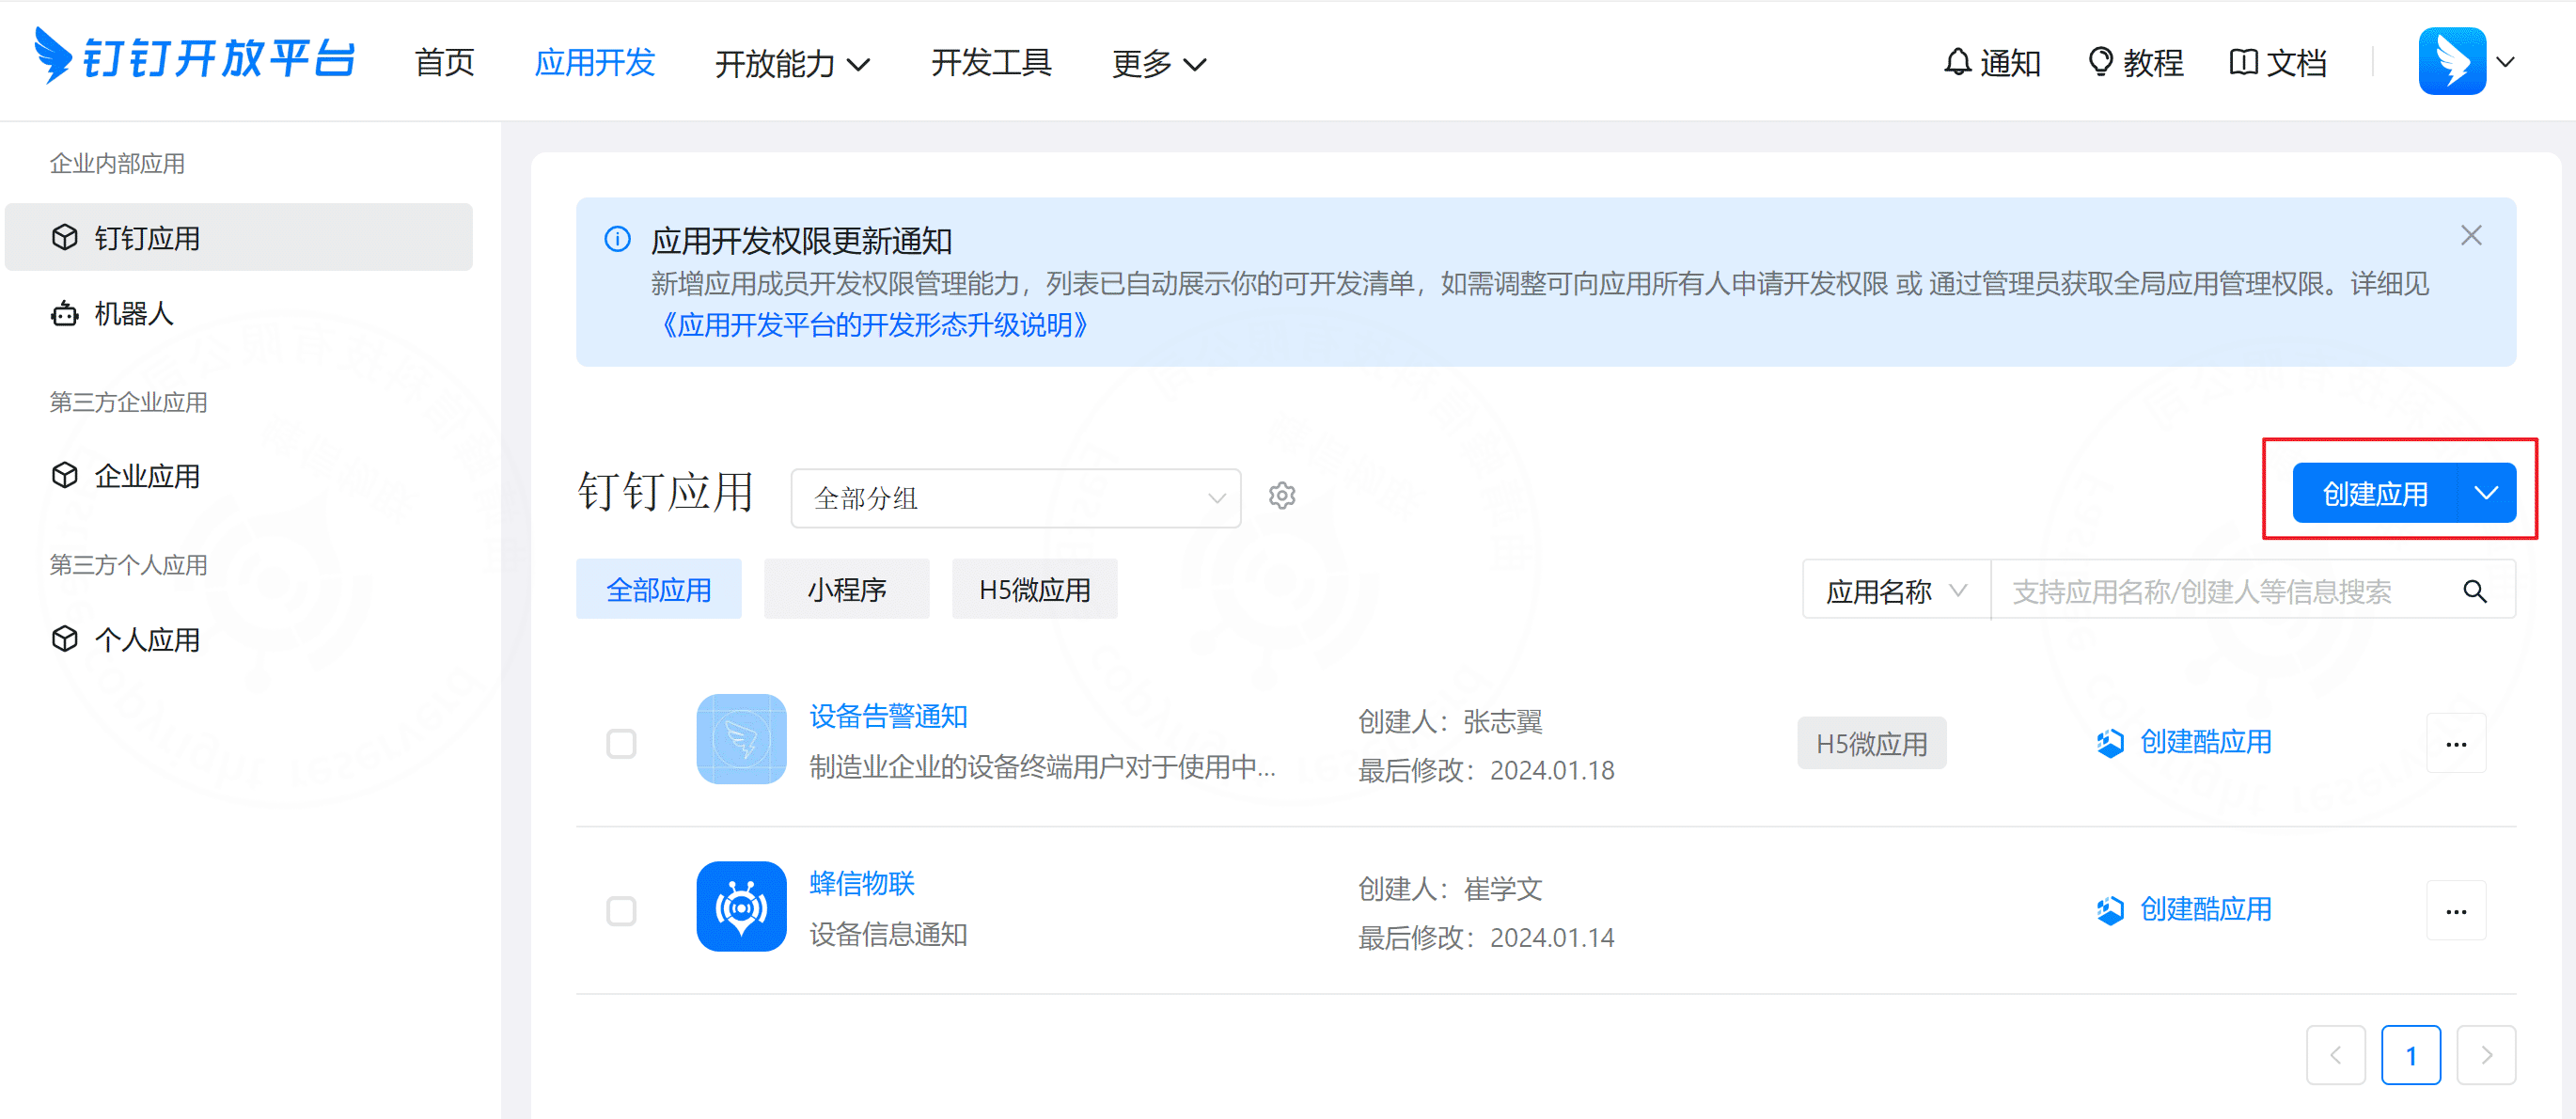Open group settings gear icon

coord(1282,496)
